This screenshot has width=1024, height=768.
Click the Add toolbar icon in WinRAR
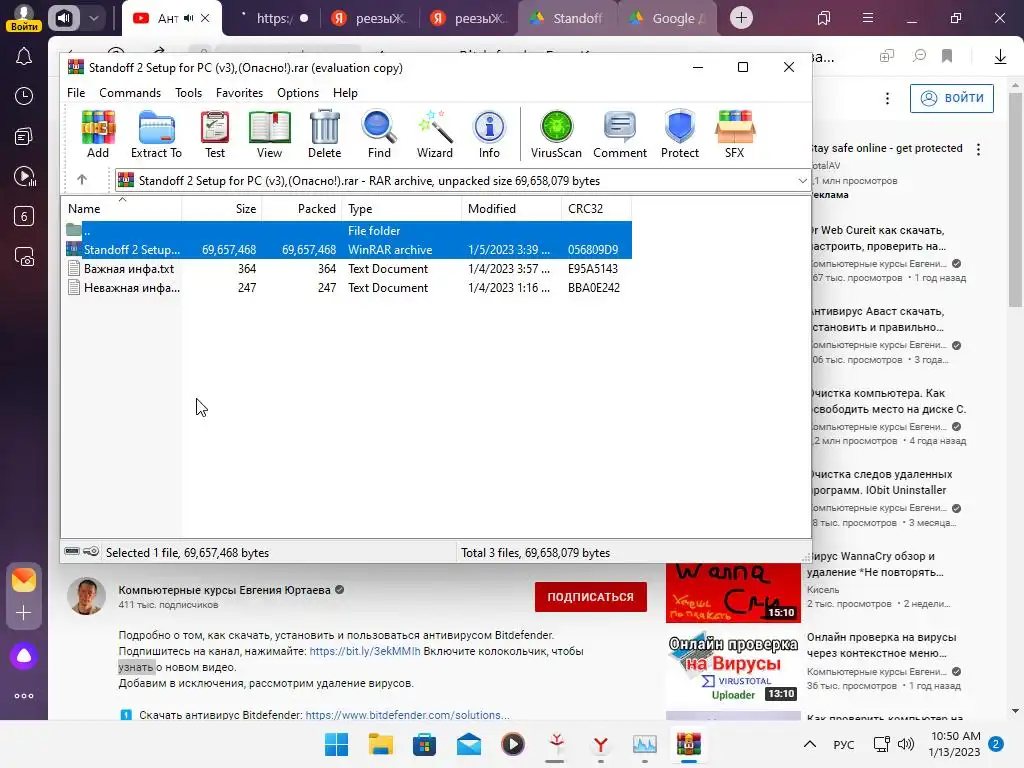98,134
